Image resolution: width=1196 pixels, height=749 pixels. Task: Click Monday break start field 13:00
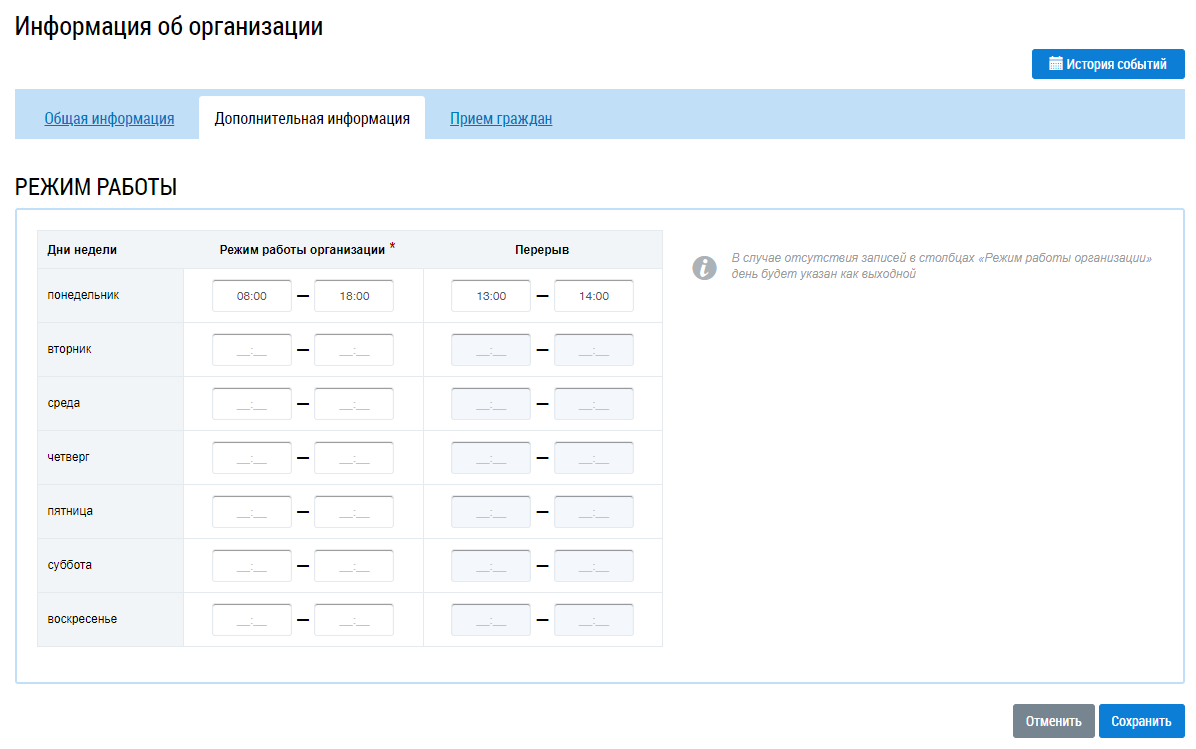(491, 296)
